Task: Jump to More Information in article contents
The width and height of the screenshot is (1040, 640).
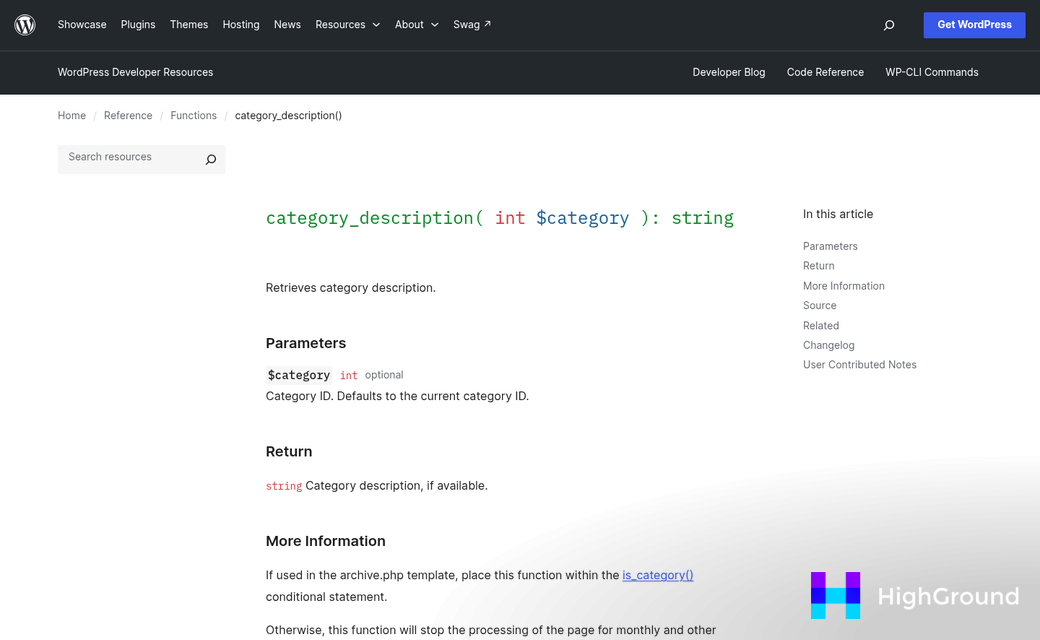Action: pos(844,286)
